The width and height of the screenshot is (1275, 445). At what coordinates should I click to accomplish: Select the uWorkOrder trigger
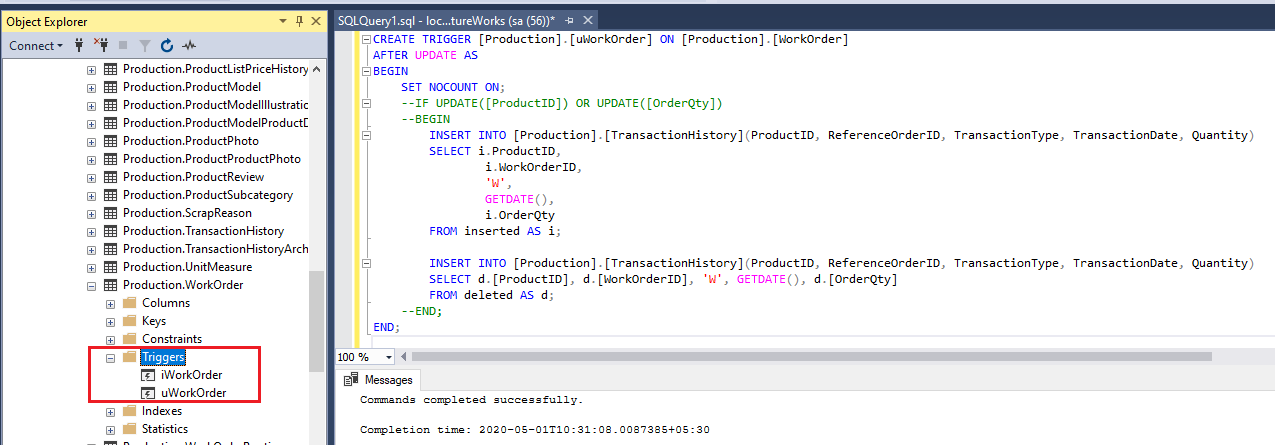194,393
